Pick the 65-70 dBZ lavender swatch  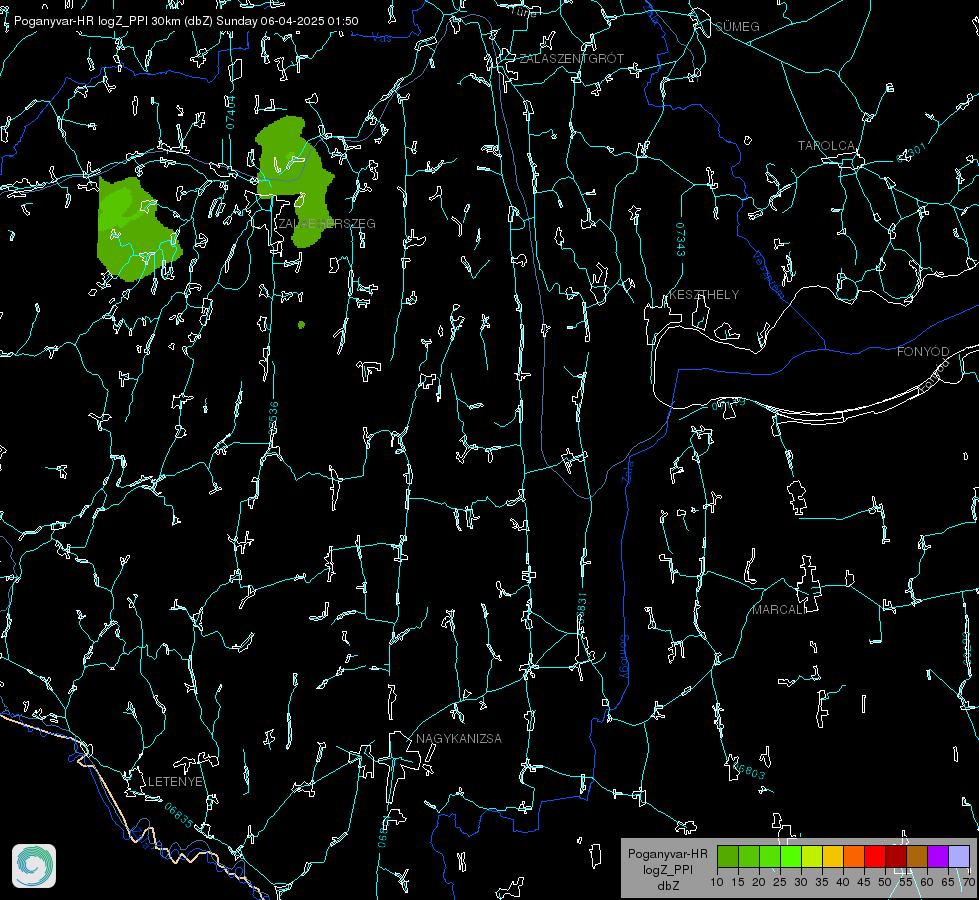coord(959,856)
